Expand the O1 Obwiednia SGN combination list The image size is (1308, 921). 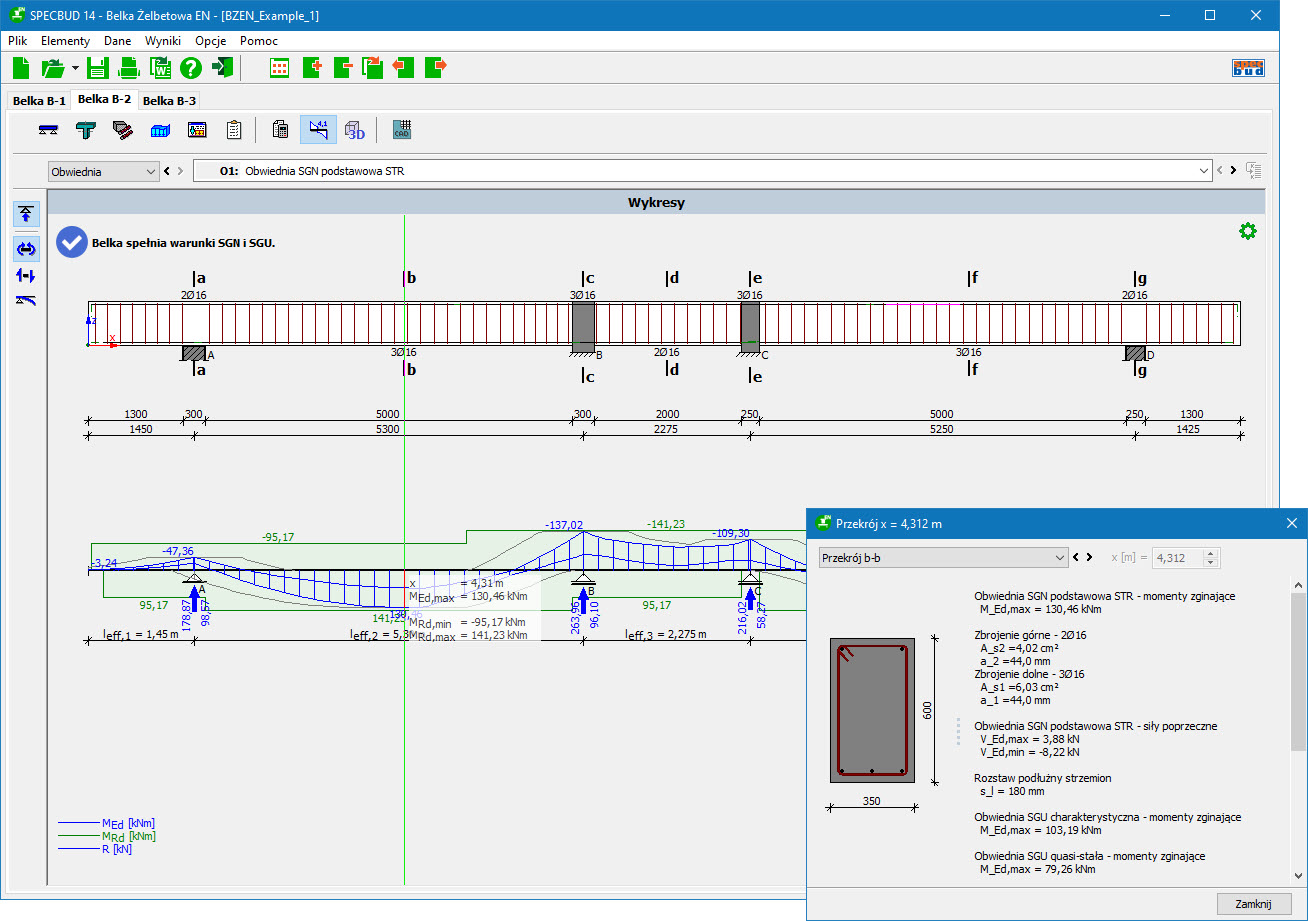pos(1202,171)
